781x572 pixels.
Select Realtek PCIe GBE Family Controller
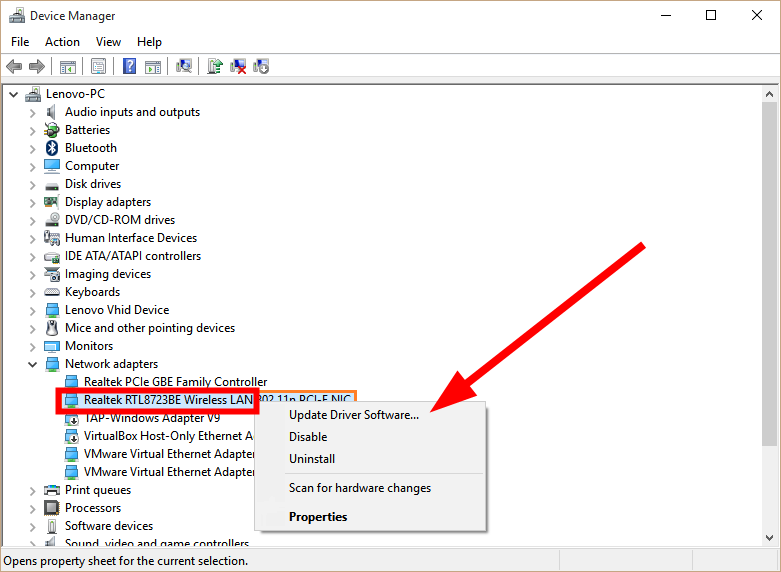[x=175, y=382]
